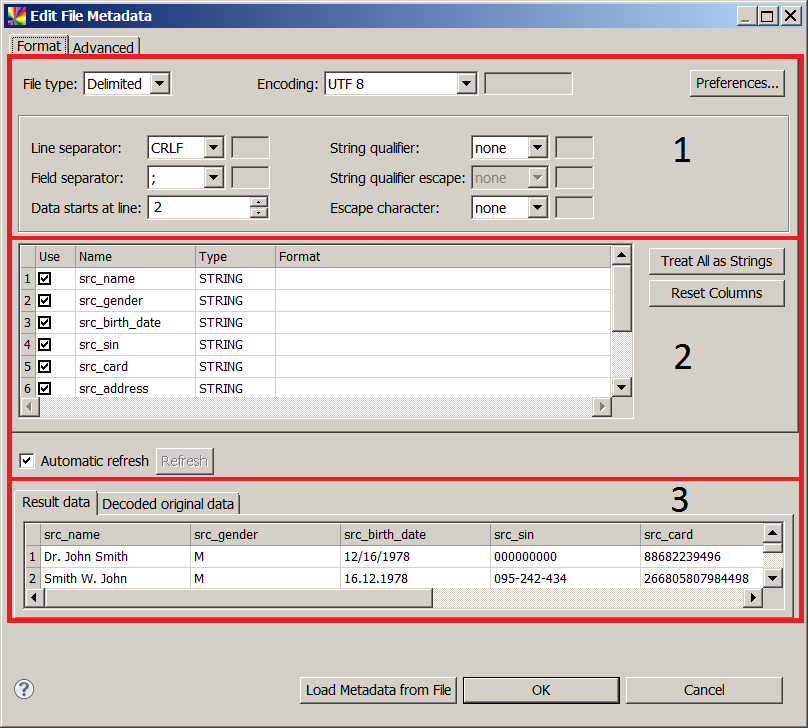
Task: Open the File type dropdown
Action: [x=160, y=84]
